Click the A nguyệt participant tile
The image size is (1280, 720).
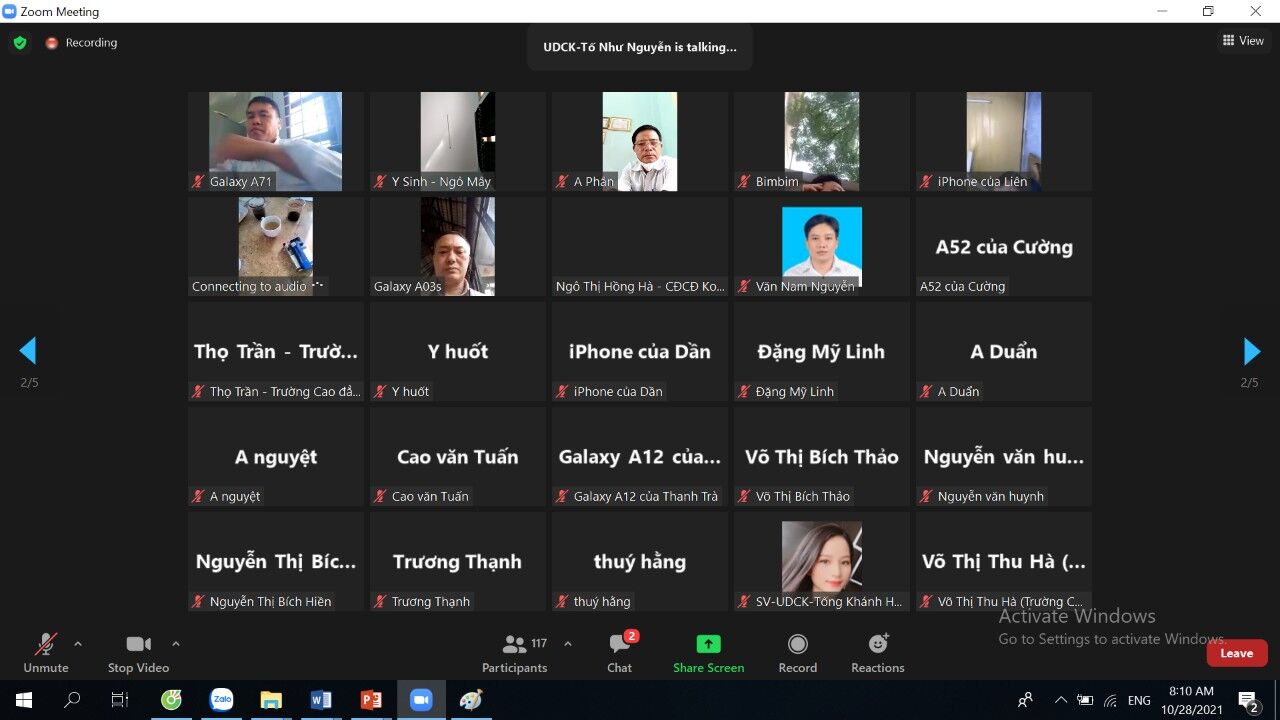276,456
